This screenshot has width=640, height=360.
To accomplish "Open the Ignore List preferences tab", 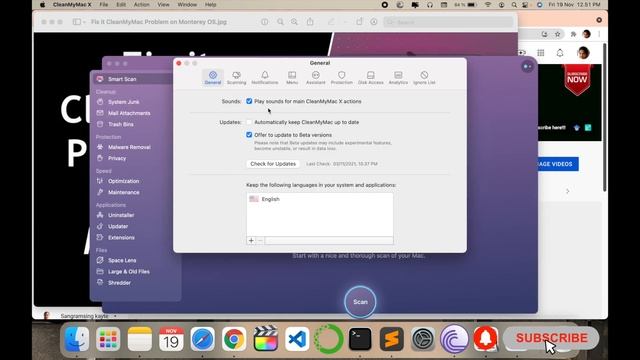I will [424, 77].
